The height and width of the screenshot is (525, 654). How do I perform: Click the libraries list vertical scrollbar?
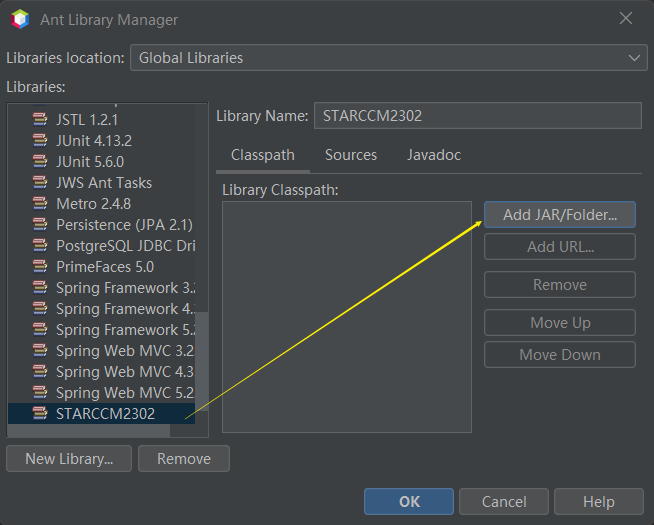tap(201, 360)
